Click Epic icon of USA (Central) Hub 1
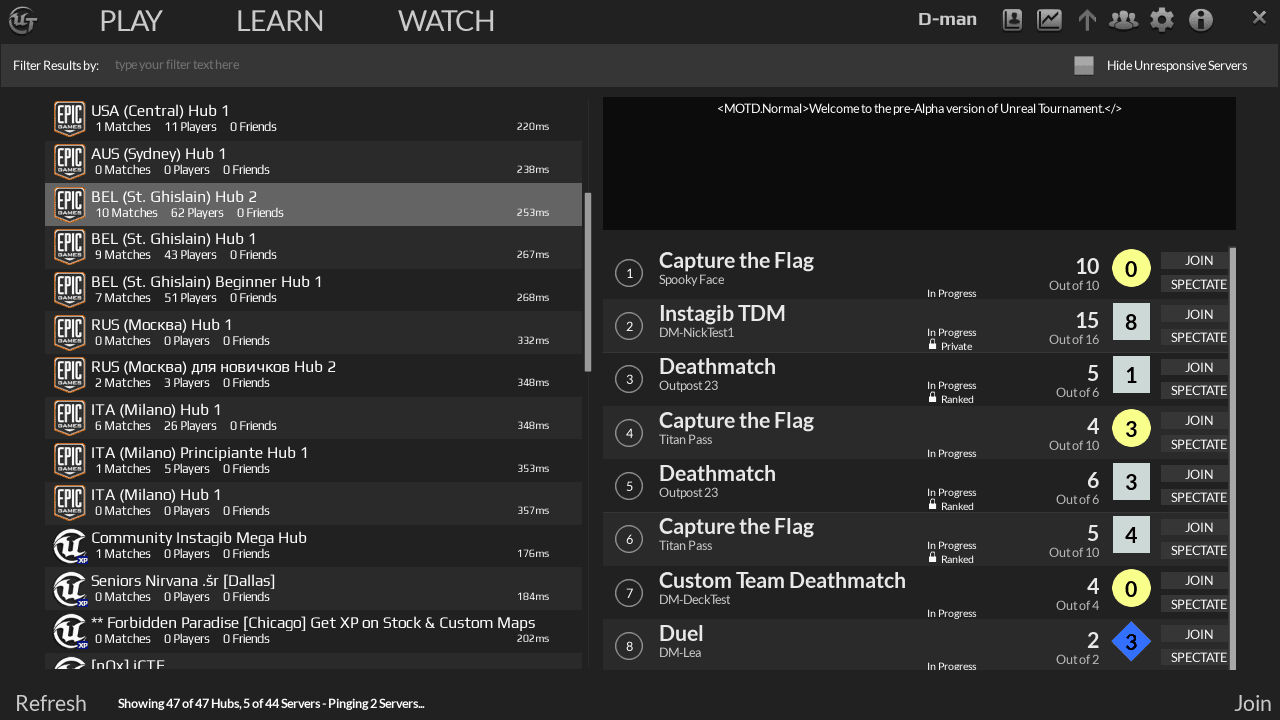The width and height of the screenshot is (1280, 720). [x=69, y=118]
